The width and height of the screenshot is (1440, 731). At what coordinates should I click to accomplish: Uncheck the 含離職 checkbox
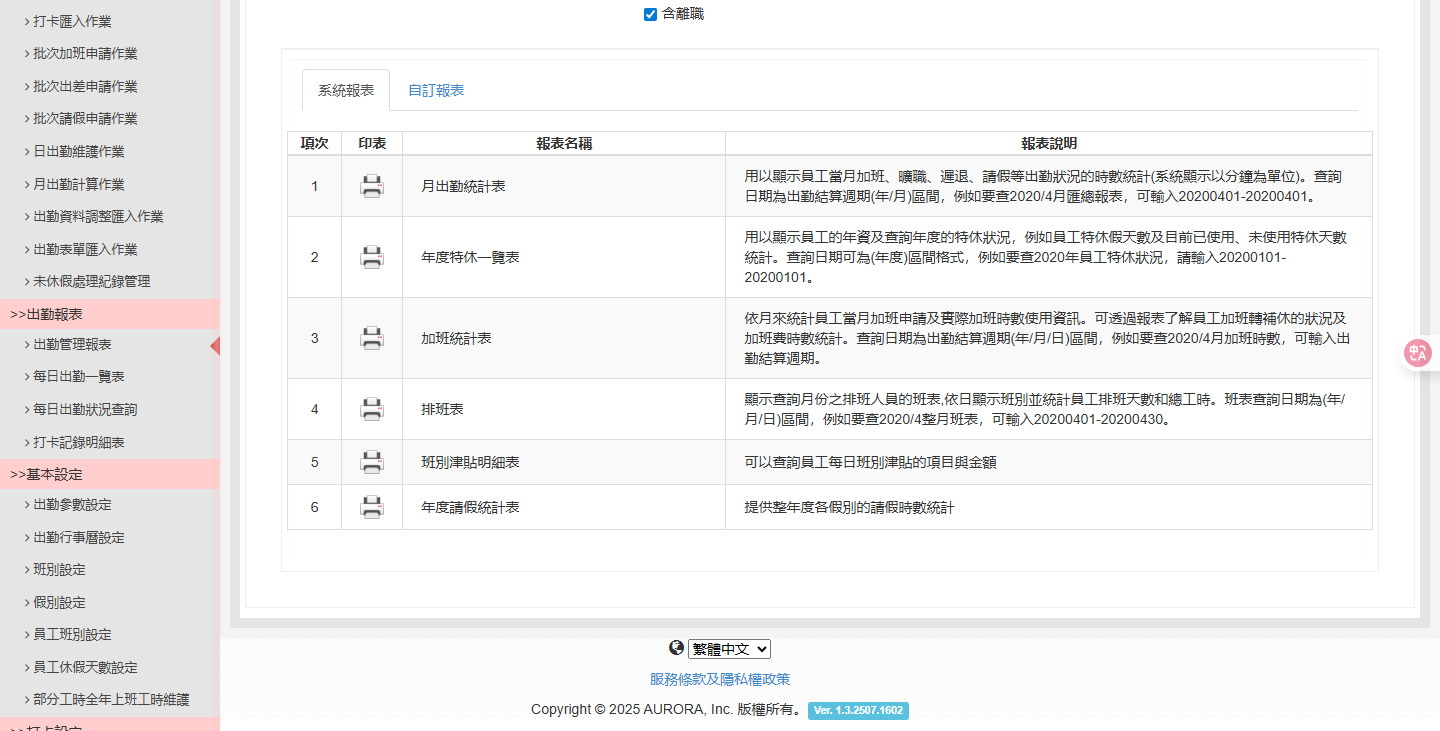(x=650, y=14)
